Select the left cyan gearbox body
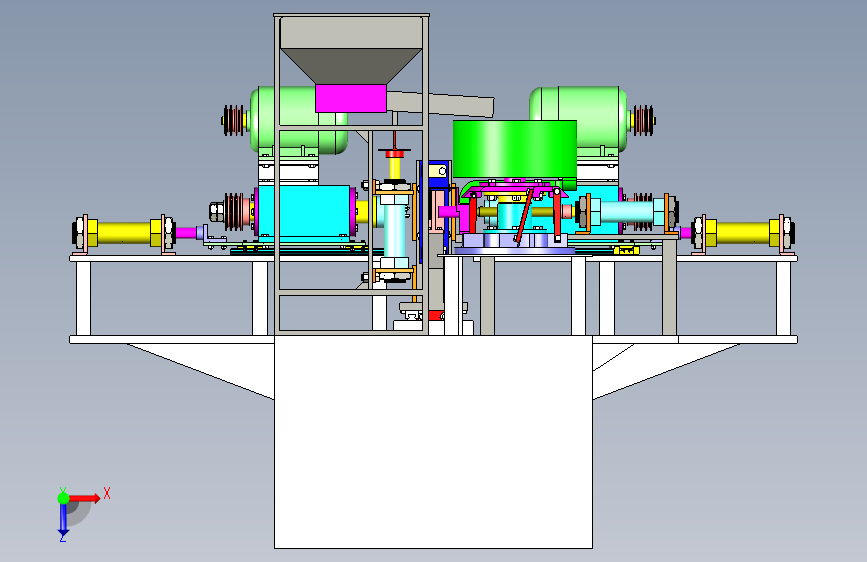867x562 pixels. 304,212
